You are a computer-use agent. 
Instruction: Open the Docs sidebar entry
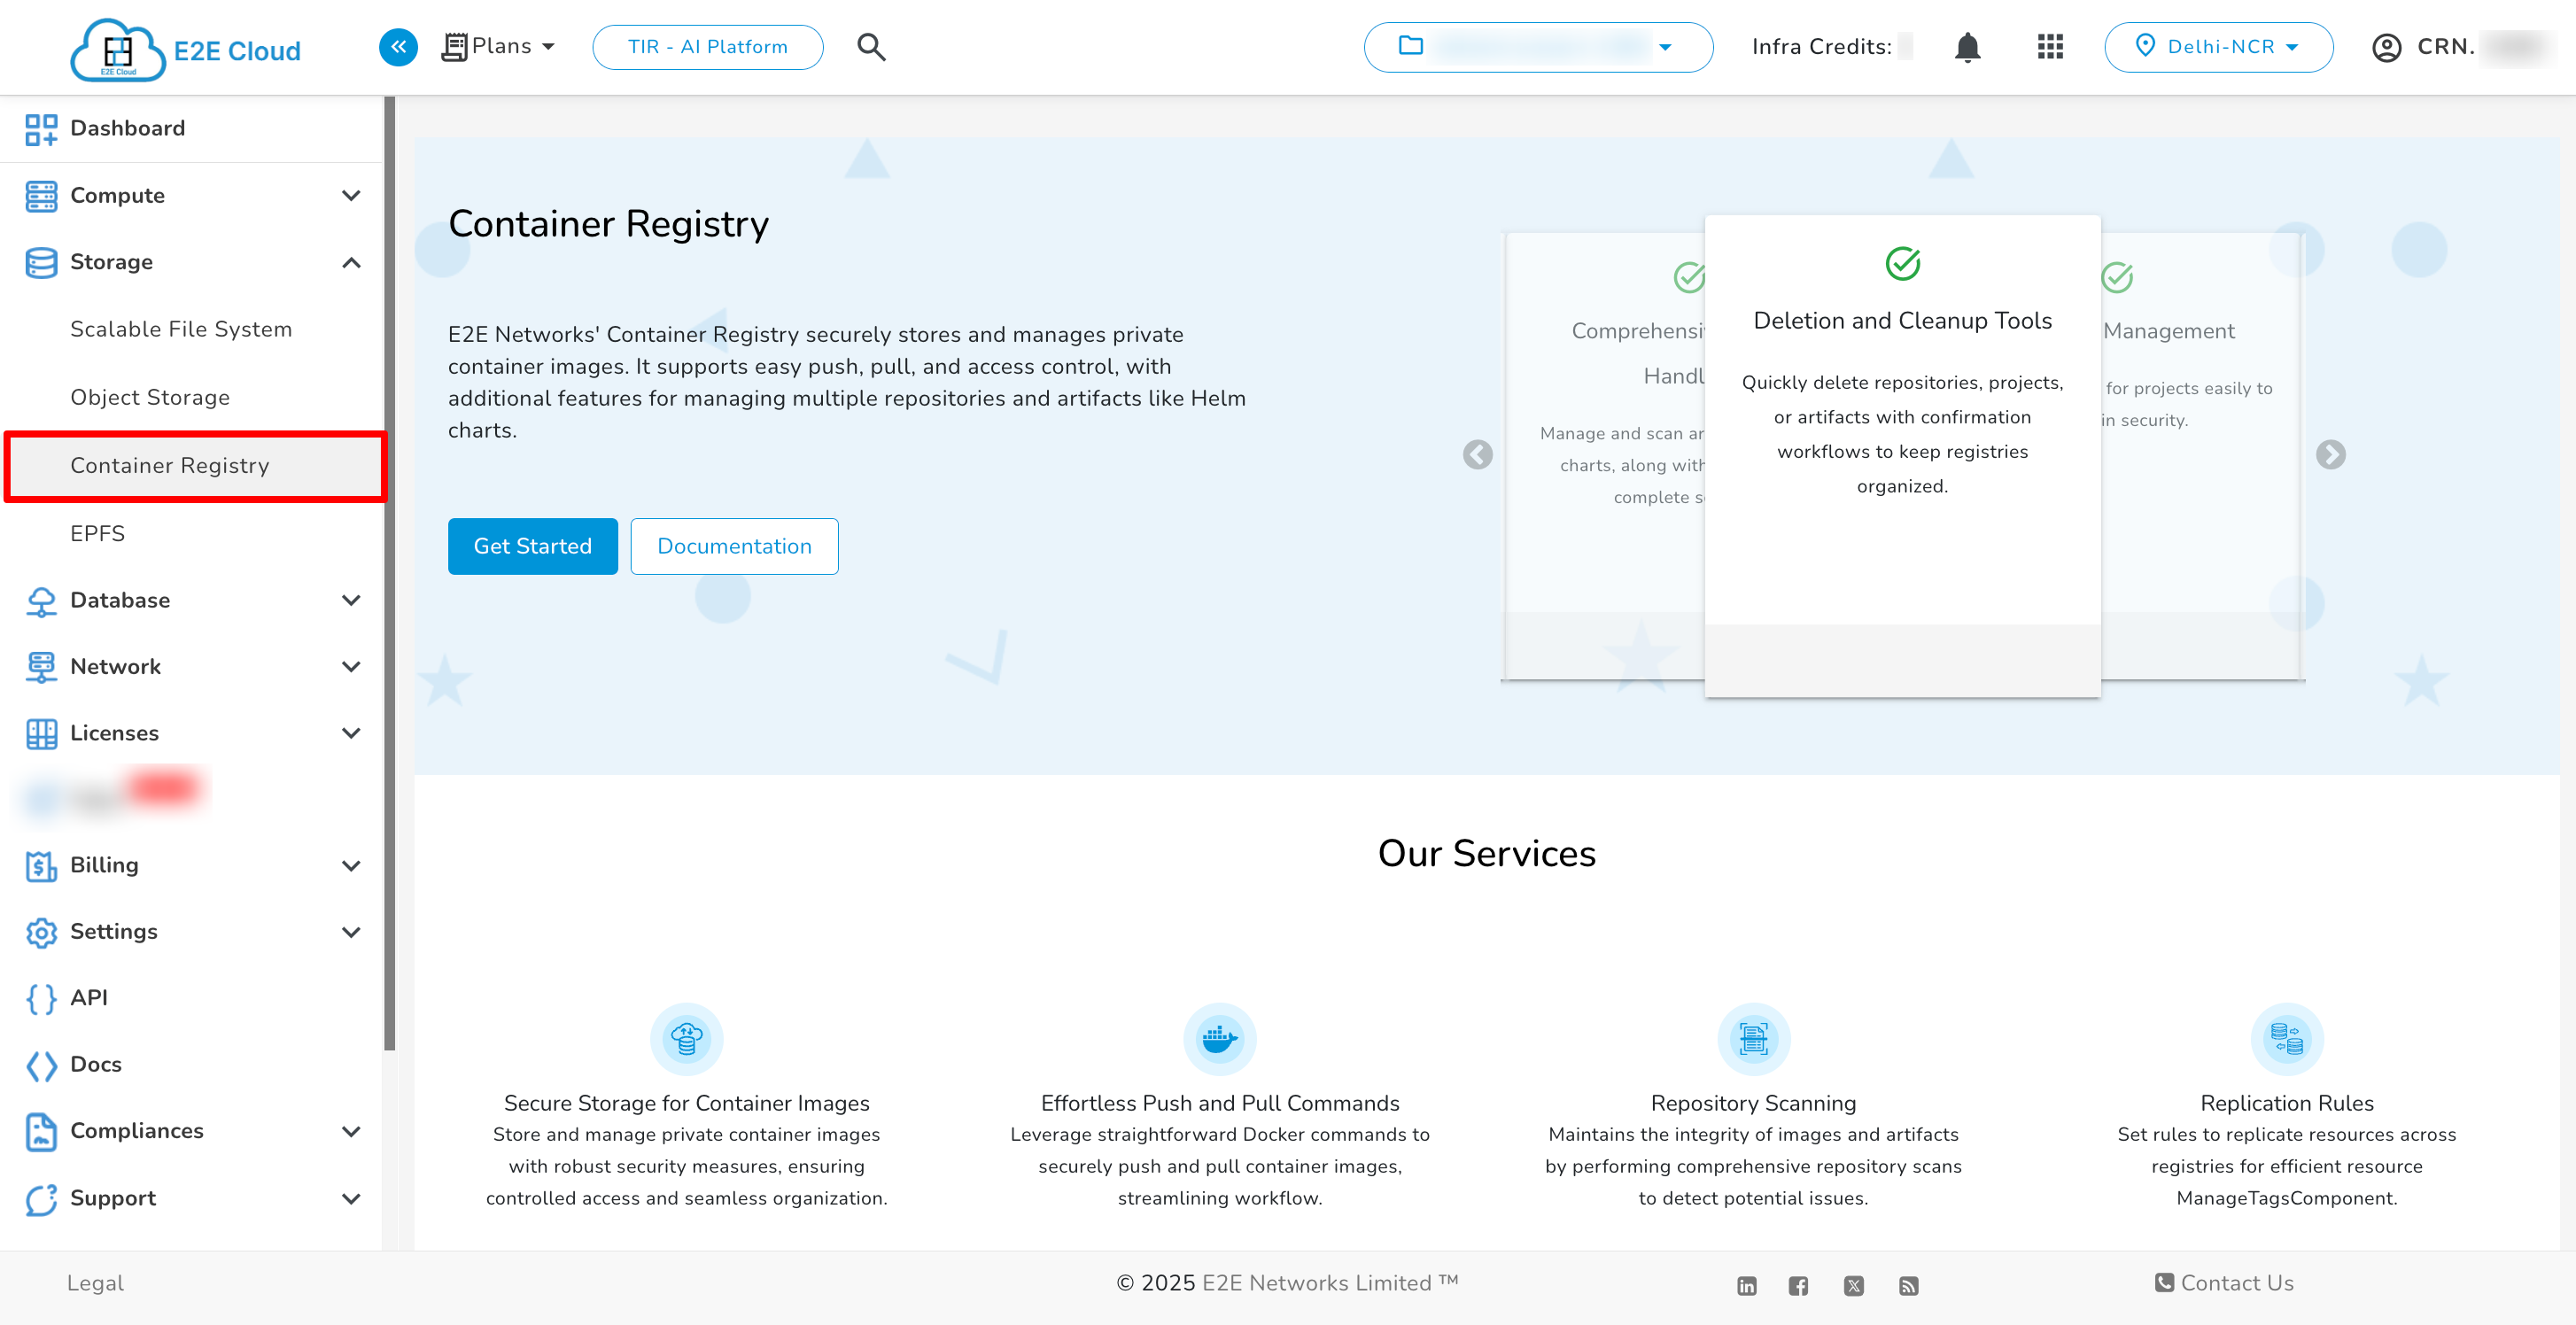tap(96, 1064)
